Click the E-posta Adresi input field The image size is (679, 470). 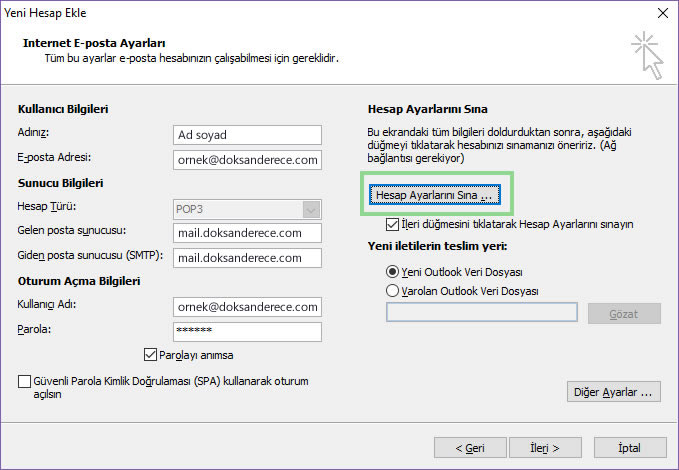247,160
